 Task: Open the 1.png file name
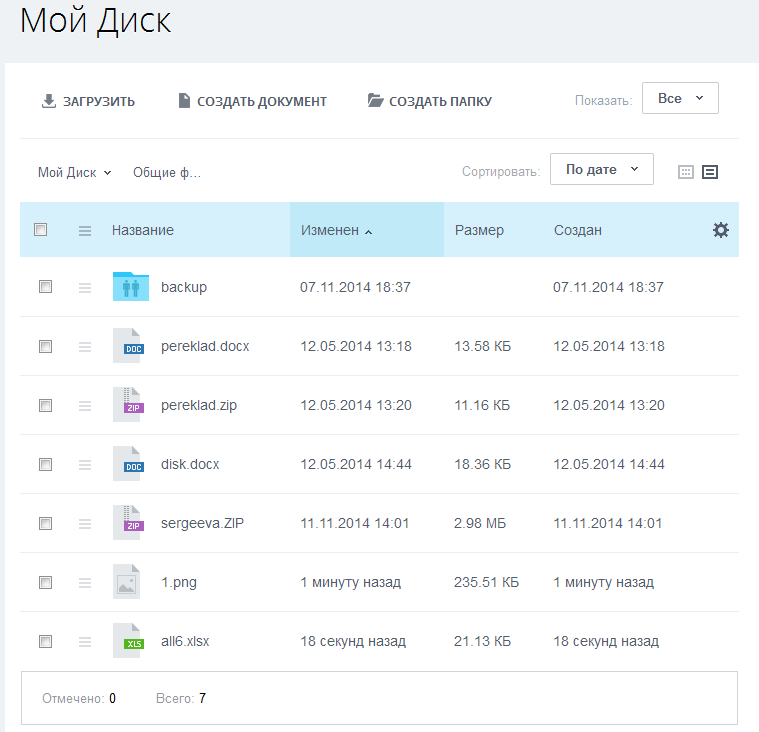pyautogui.click(x=179, y=582)
